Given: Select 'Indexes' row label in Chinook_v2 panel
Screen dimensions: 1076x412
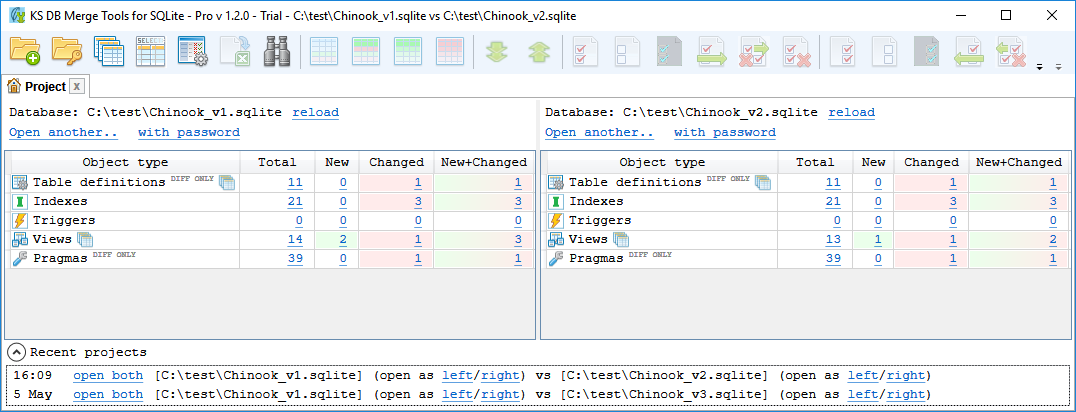Looking at the screenshot, I should coord(596,201).
